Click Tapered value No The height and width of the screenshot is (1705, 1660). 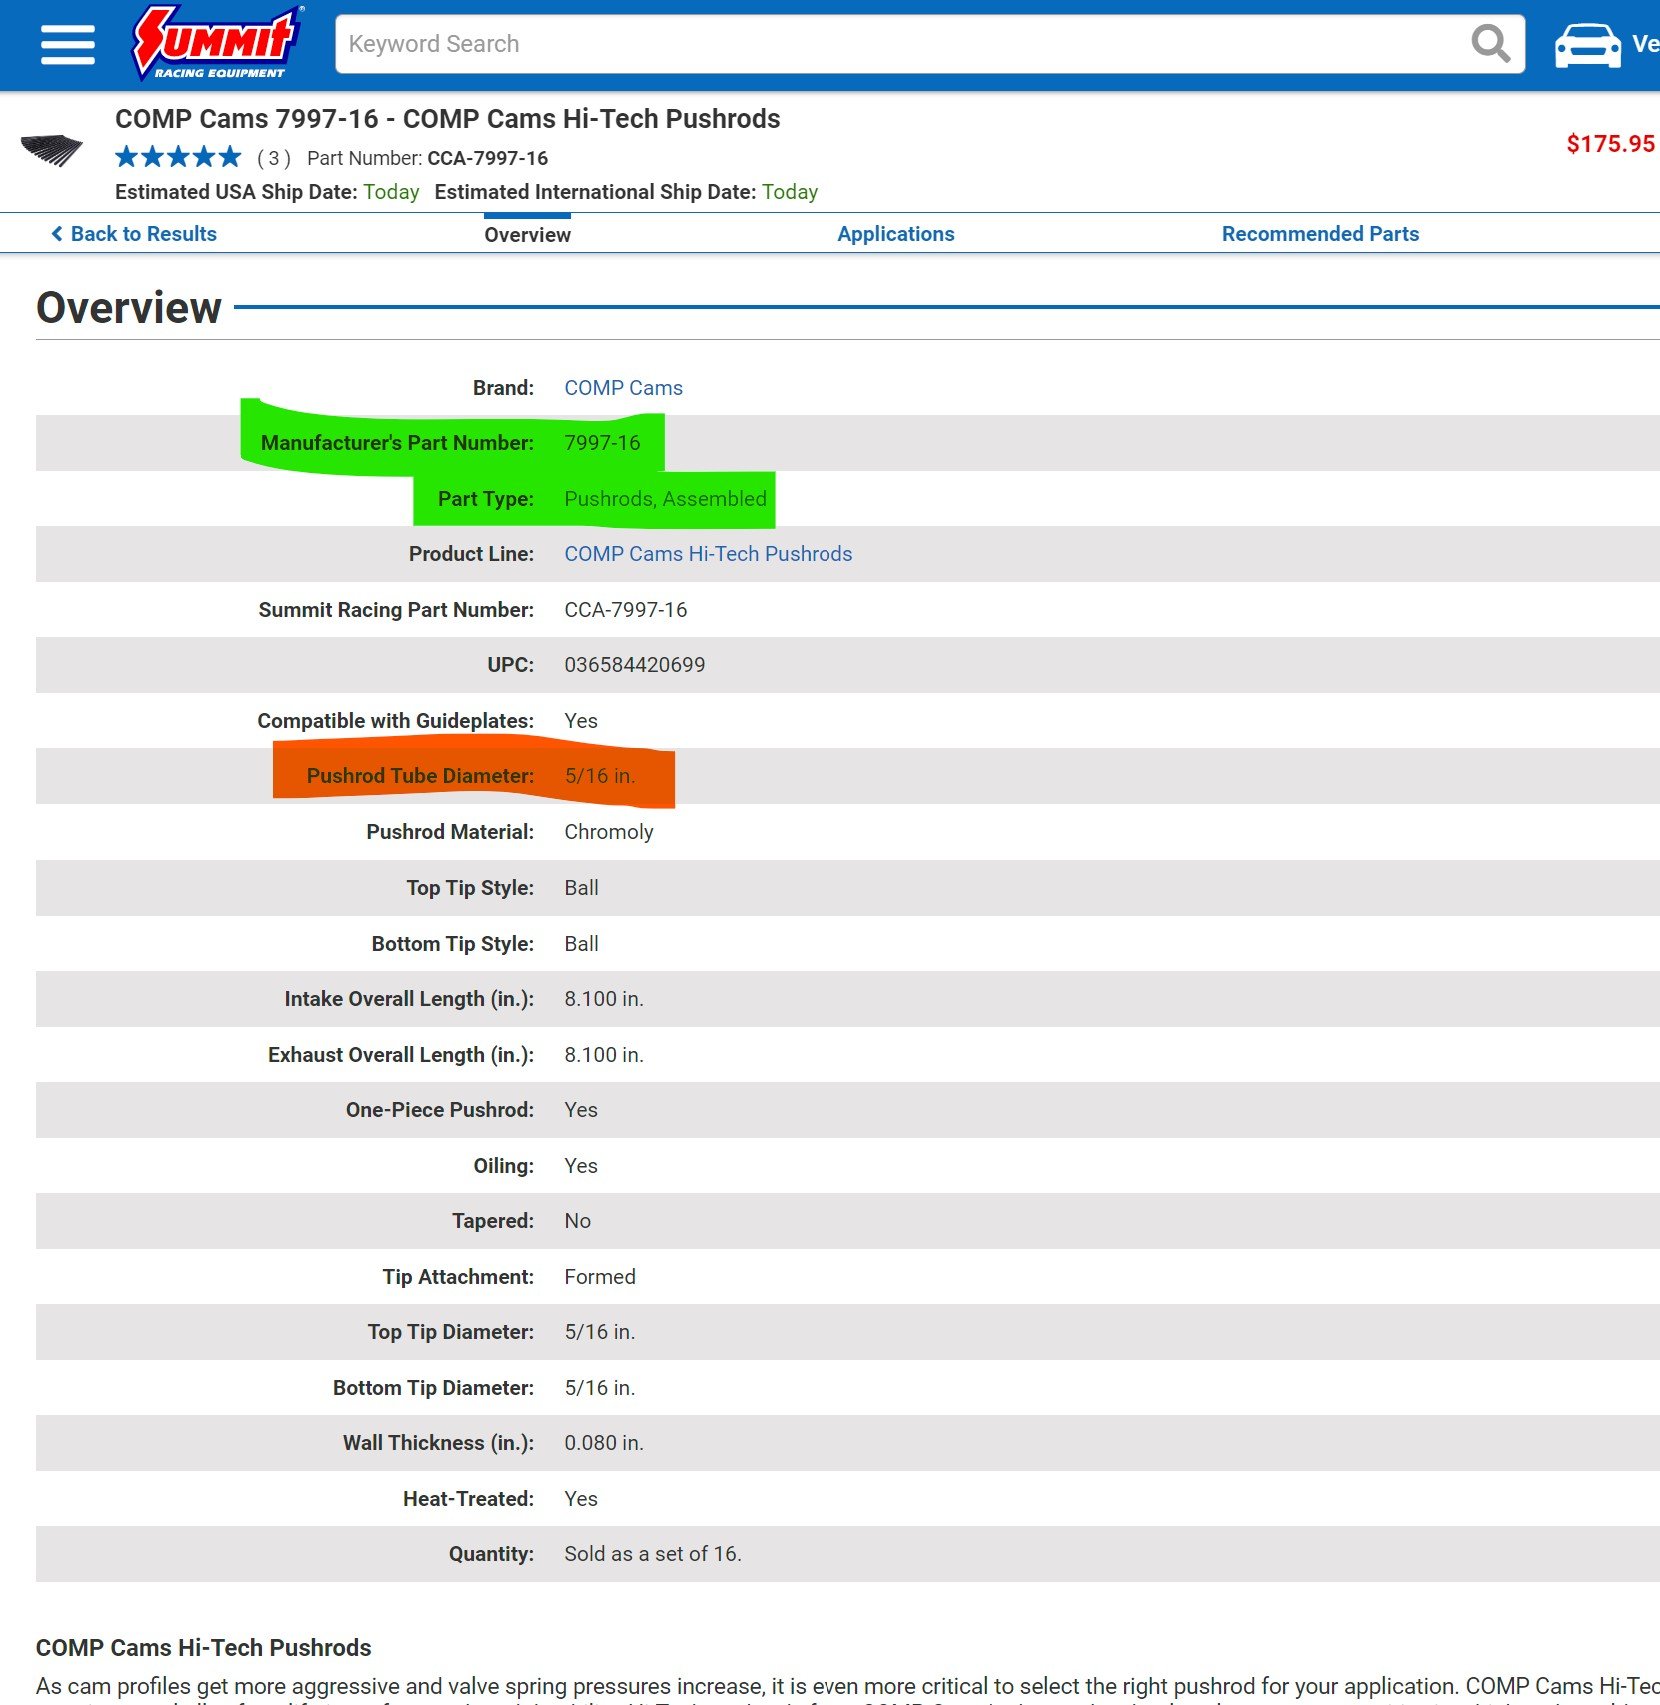coord(577,1221)
